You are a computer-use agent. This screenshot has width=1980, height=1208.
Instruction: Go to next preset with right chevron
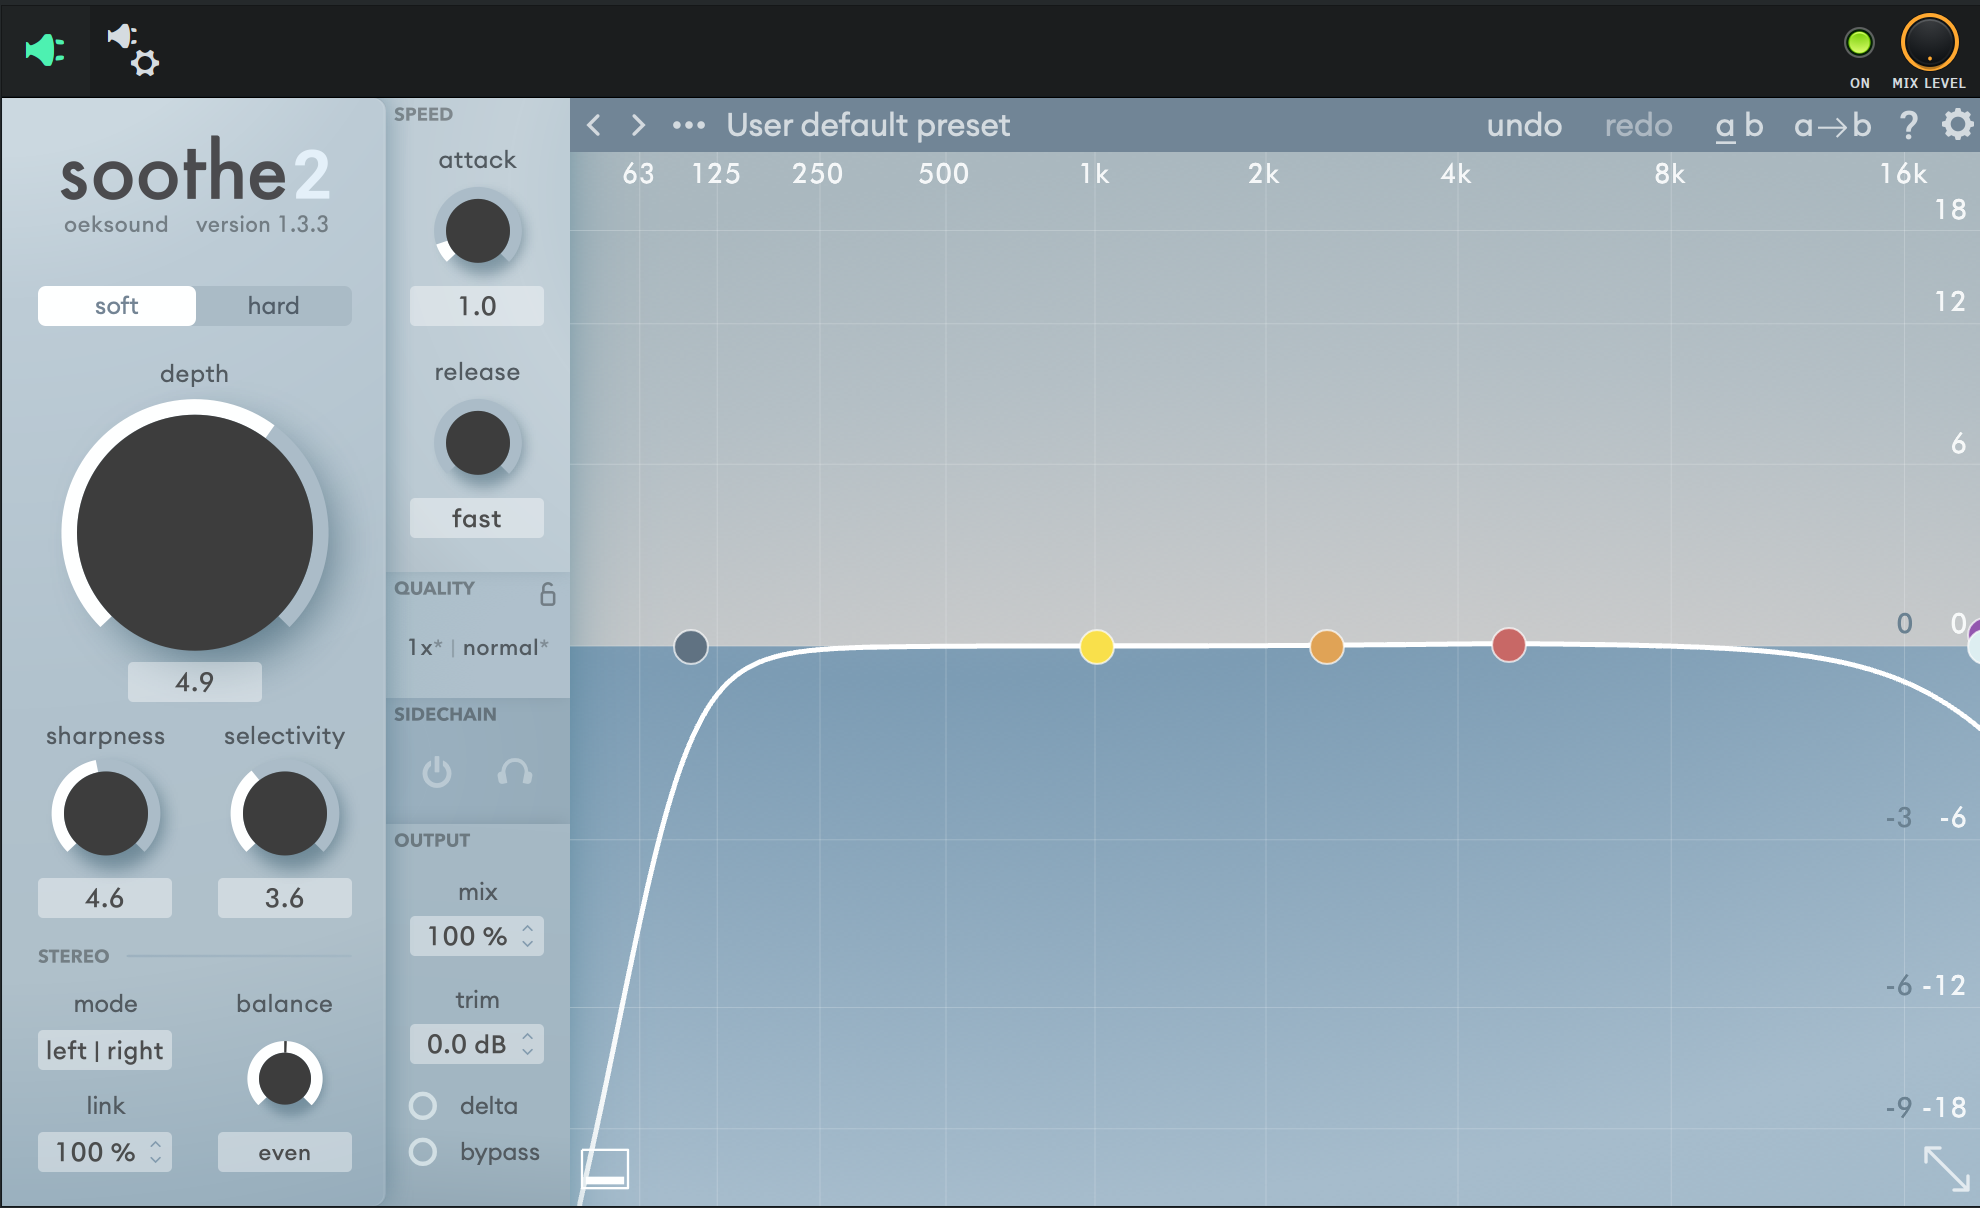tap(638, 125)
